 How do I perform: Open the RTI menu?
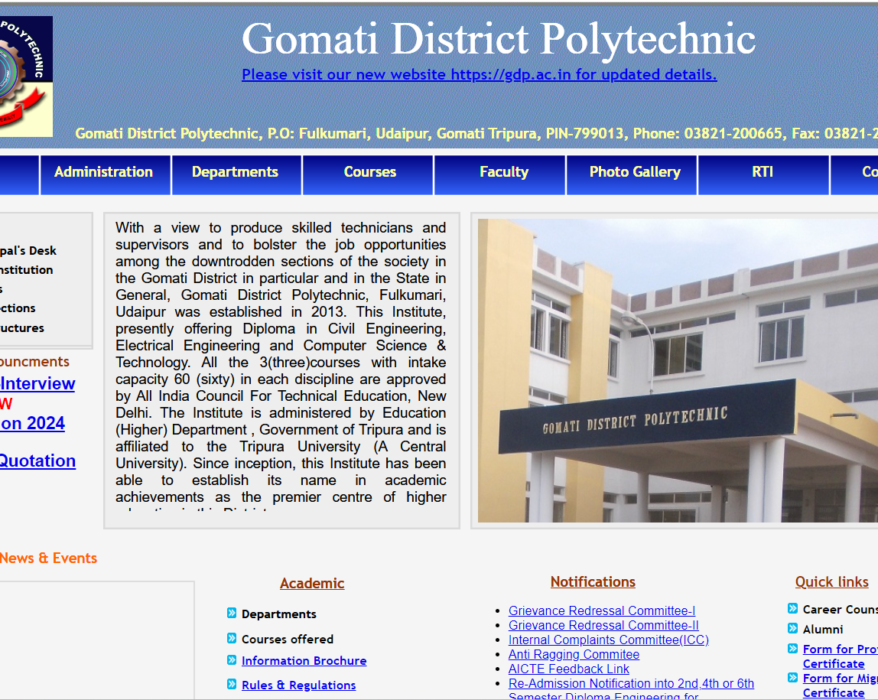click(x=764, y=175)
